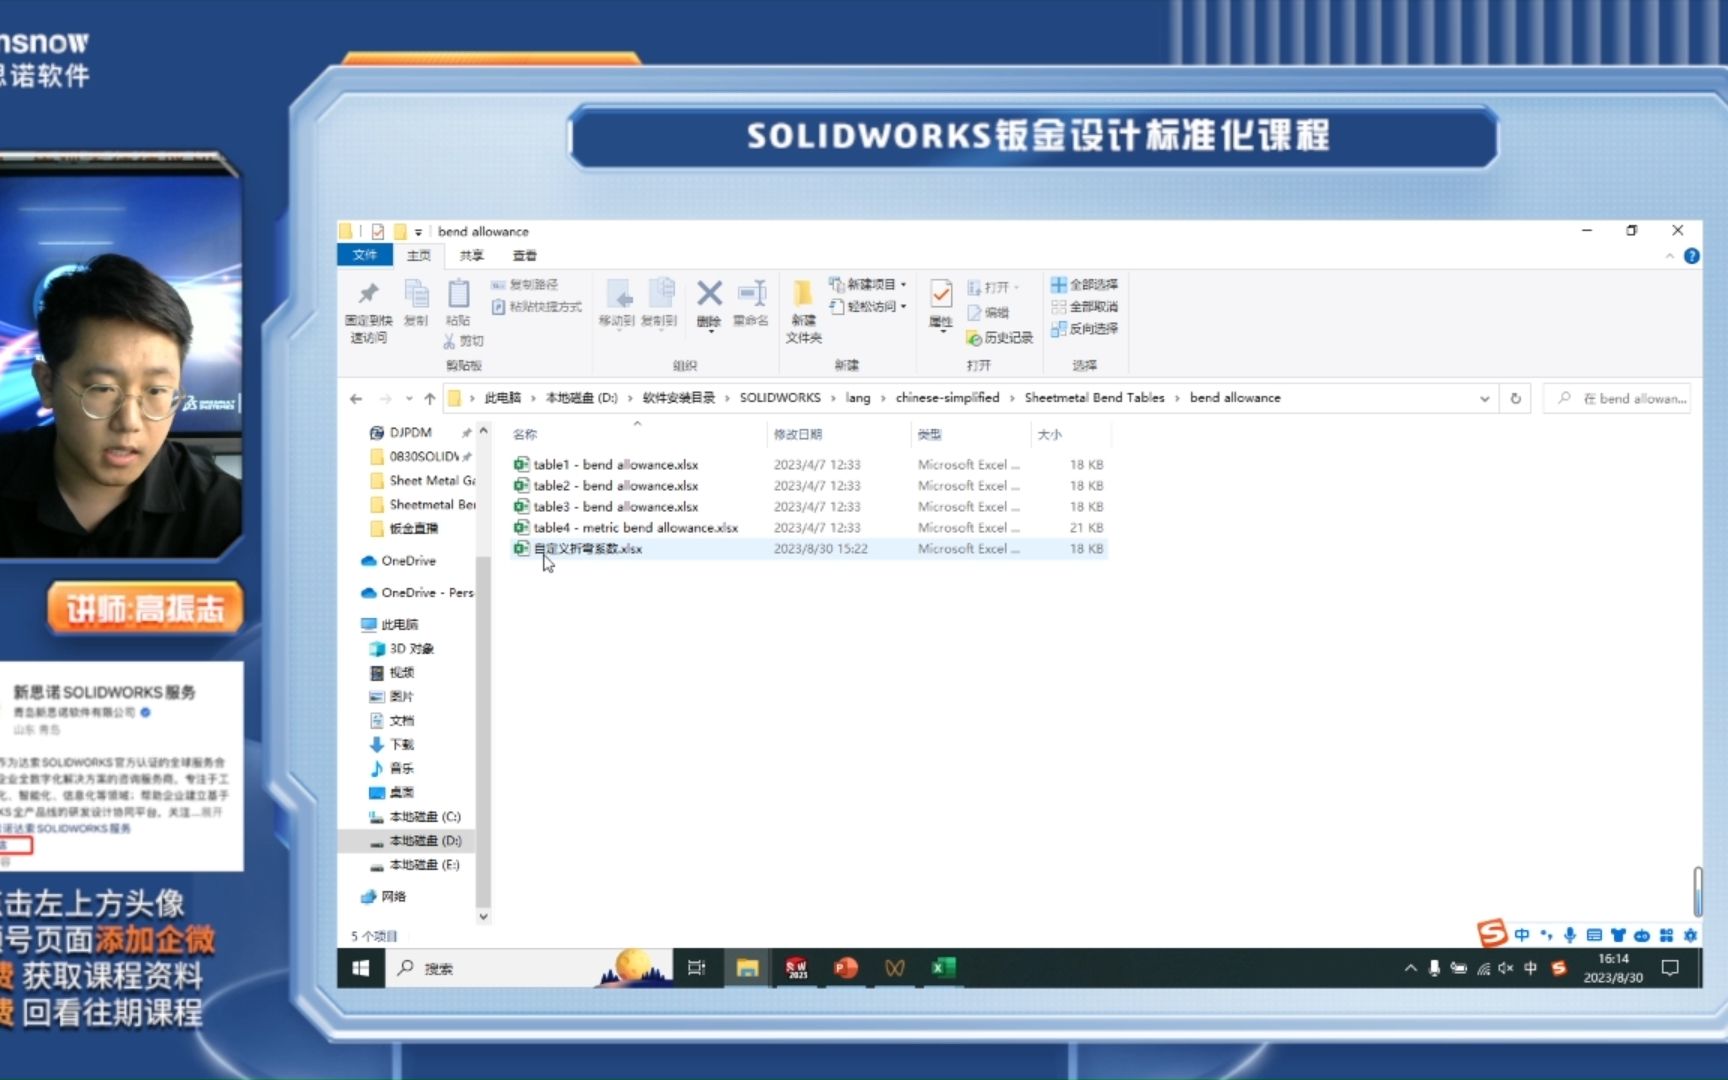The height and width of the screenshot is (1080, 1728).
Task: Select table2 - bend allowance.xlsx
Action: pos(615,486)
